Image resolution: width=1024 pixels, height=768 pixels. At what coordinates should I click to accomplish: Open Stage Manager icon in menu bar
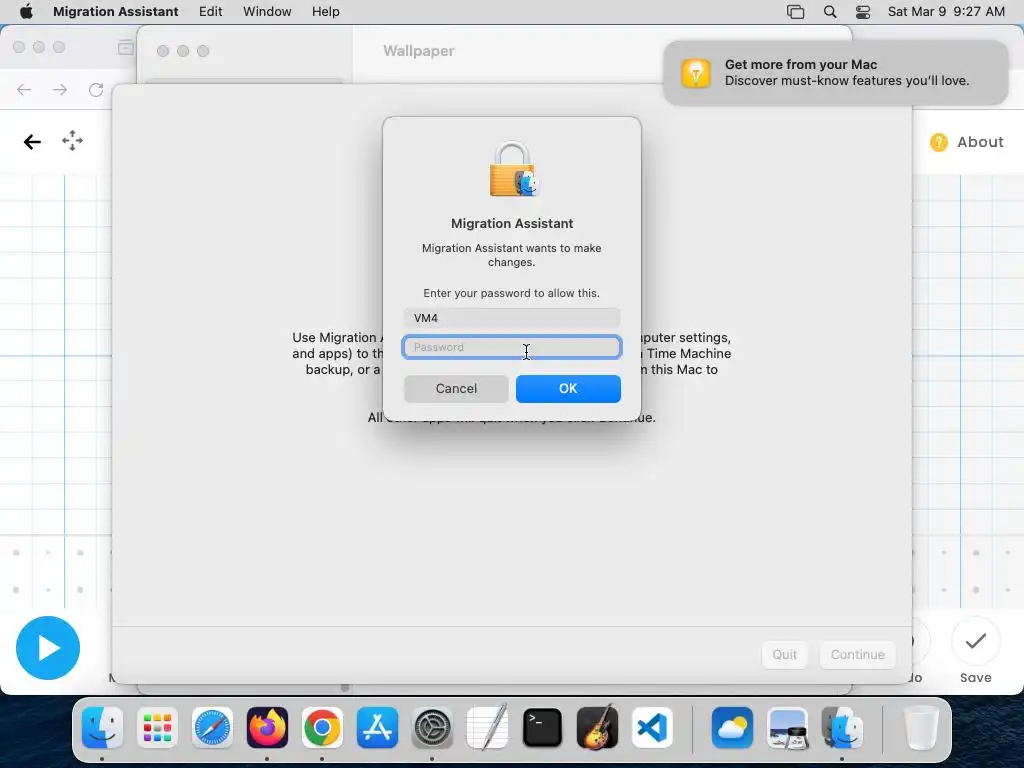click(x=795, y=11)
